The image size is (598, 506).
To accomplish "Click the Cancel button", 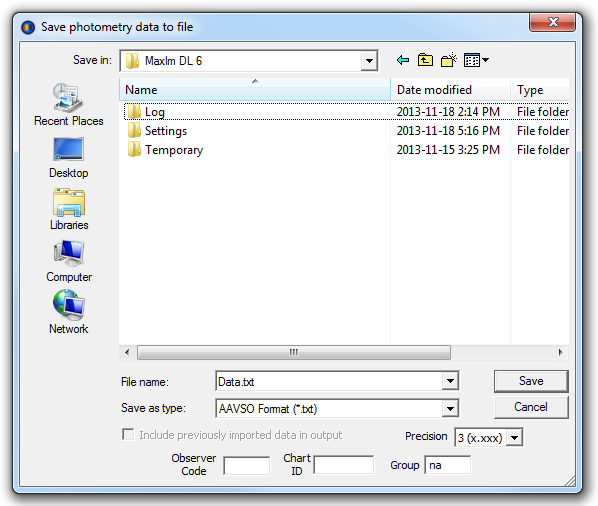I will tap(531, 407).
